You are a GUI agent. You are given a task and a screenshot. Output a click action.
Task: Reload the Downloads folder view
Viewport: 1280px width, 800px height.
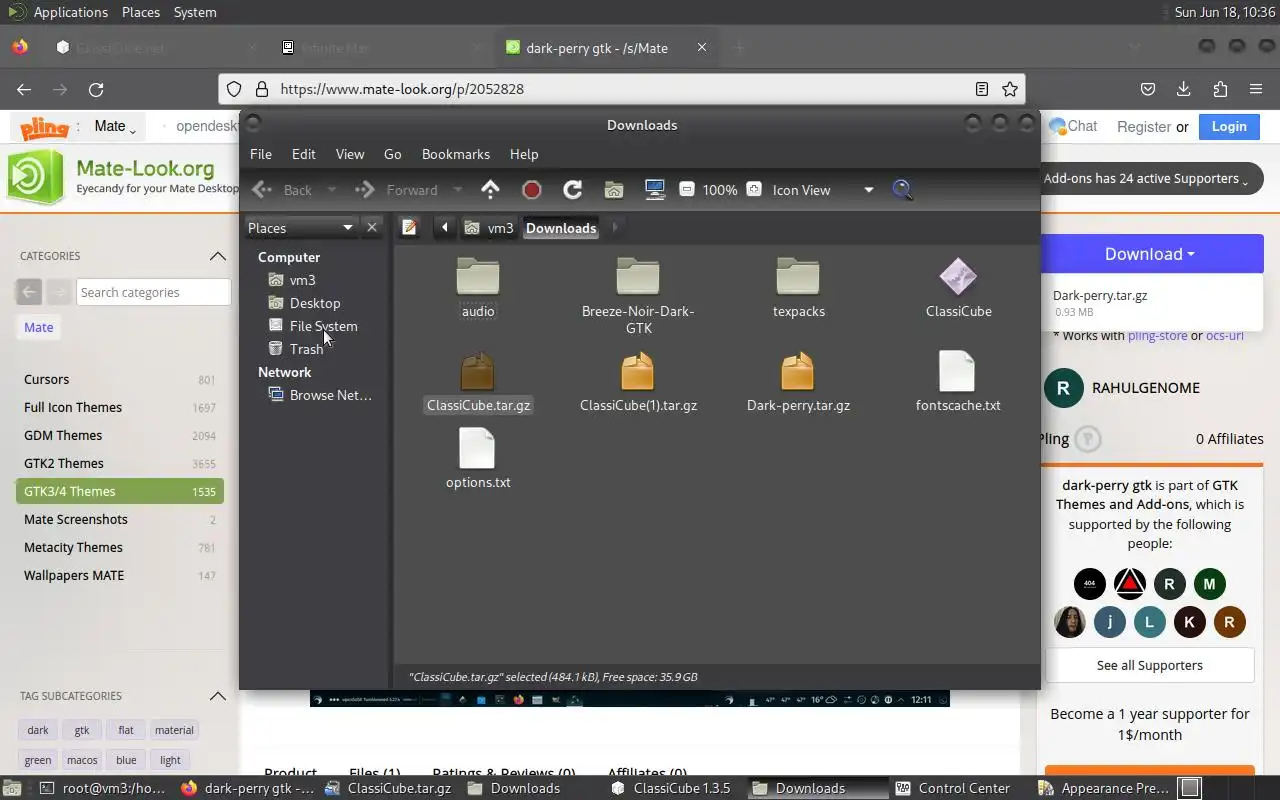573,190
